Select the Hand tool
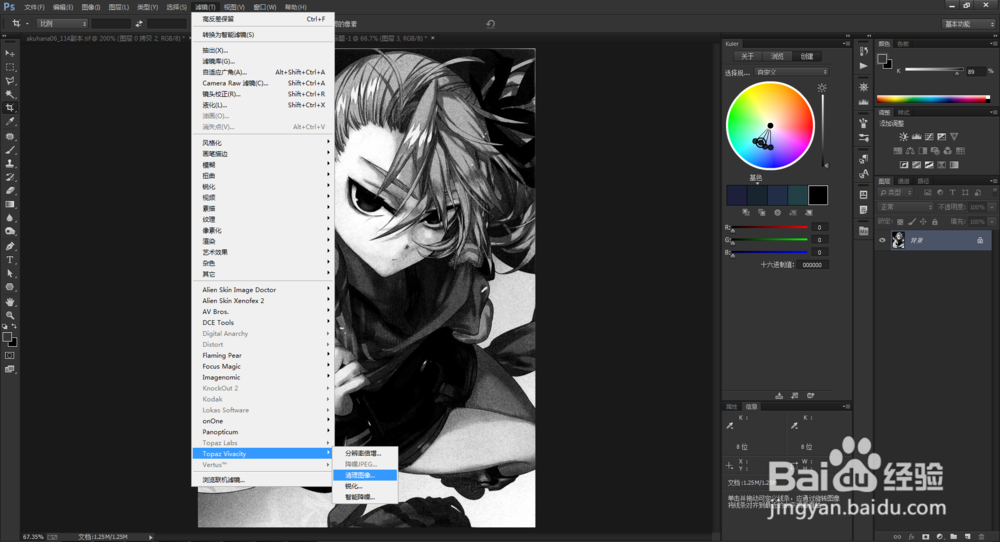Screen dimensions: 1000x542 [10, 302]
